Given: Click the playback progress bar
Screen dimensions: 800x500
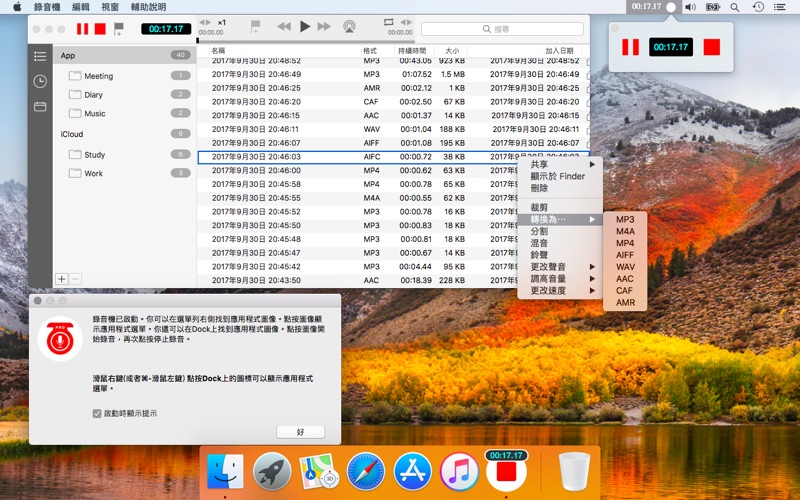Looking at the screenshot, I should (305, 40).
